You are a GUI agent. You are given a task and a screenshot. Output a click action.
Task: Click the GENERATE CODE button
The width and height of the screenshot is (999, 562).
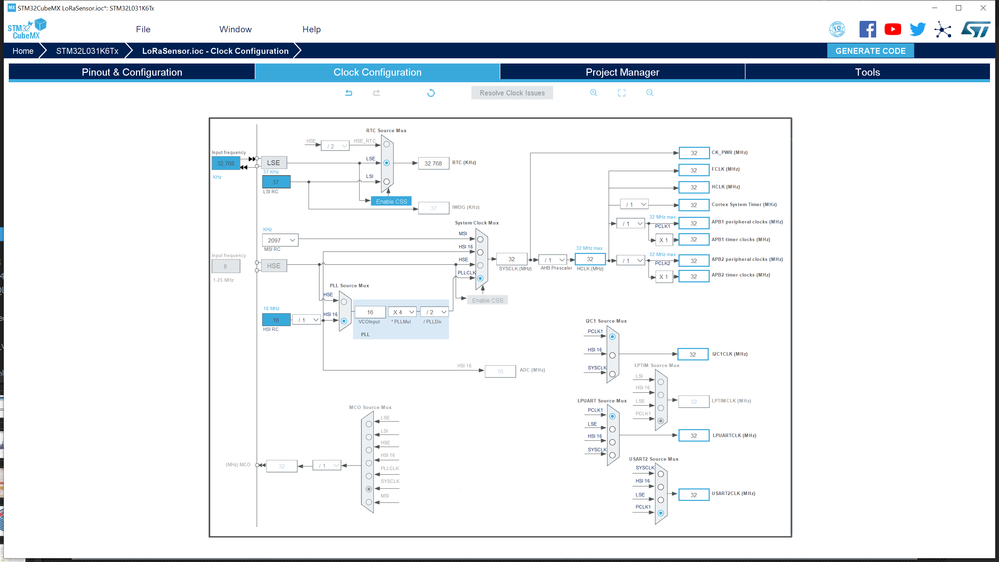(870, 51)
